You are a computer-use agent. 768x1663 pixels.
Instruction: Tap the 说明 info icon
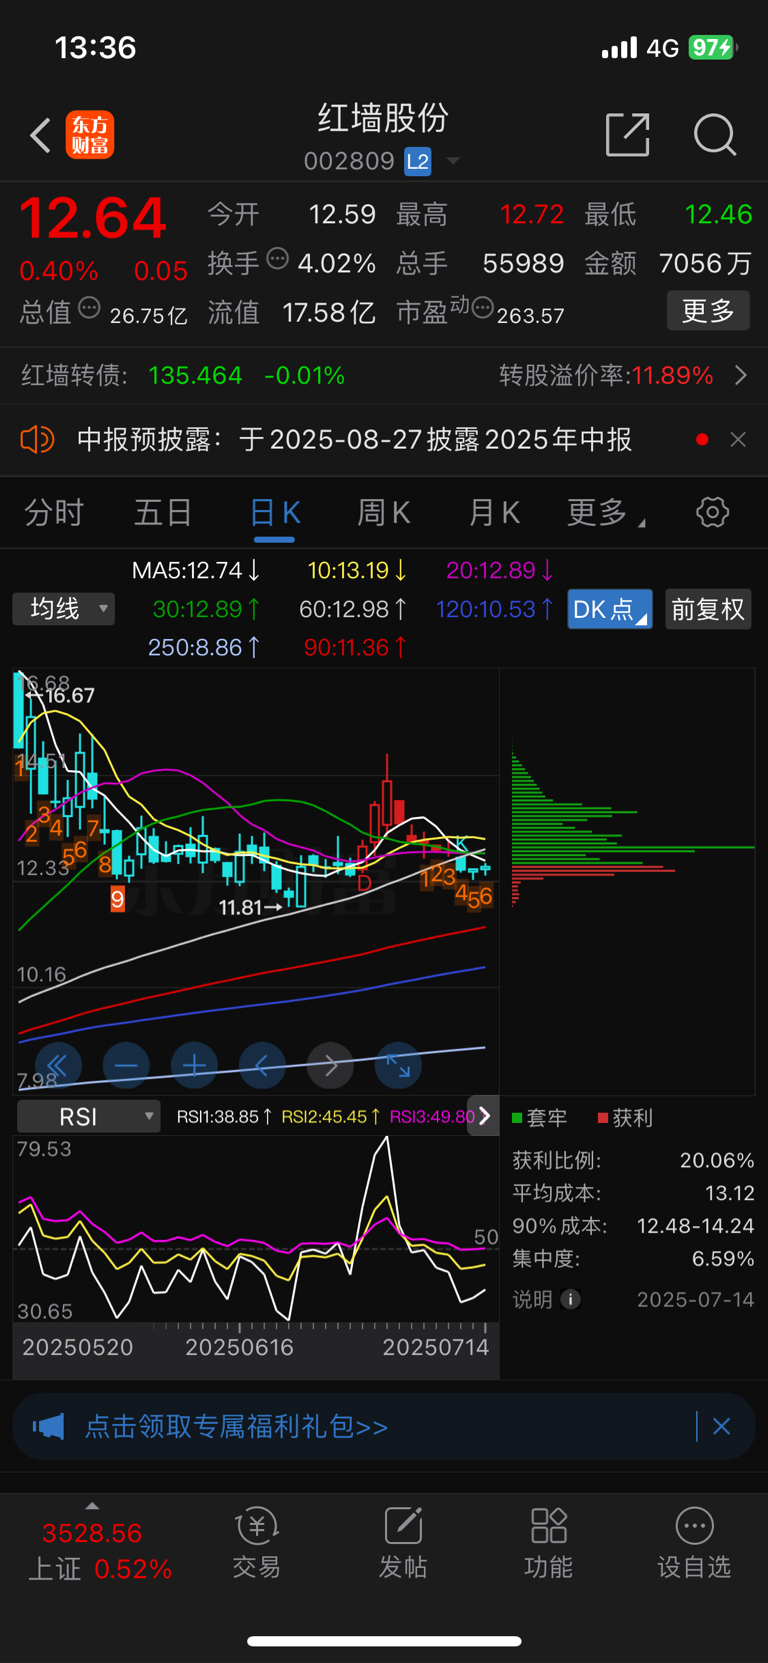tap(571, 1299)
